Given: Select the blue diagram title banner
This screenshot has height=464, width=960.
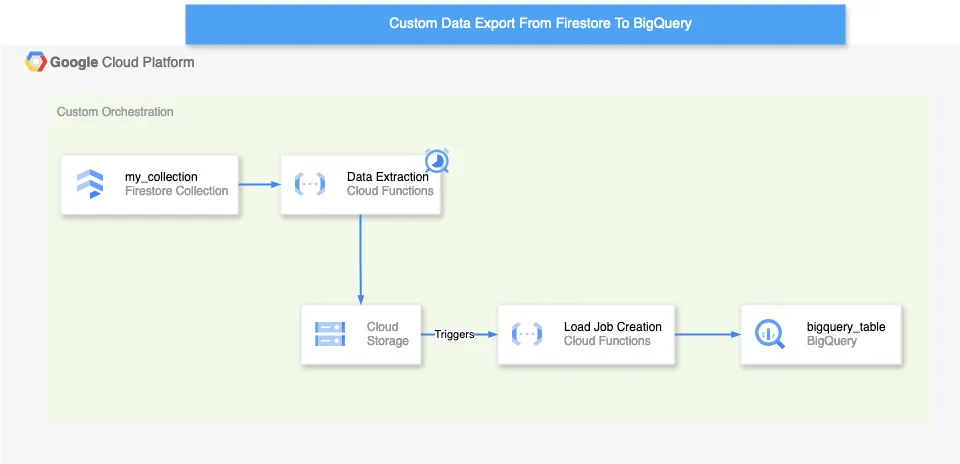Looking at the screenshot, I should pyautogui.click(x=515, y=24).
